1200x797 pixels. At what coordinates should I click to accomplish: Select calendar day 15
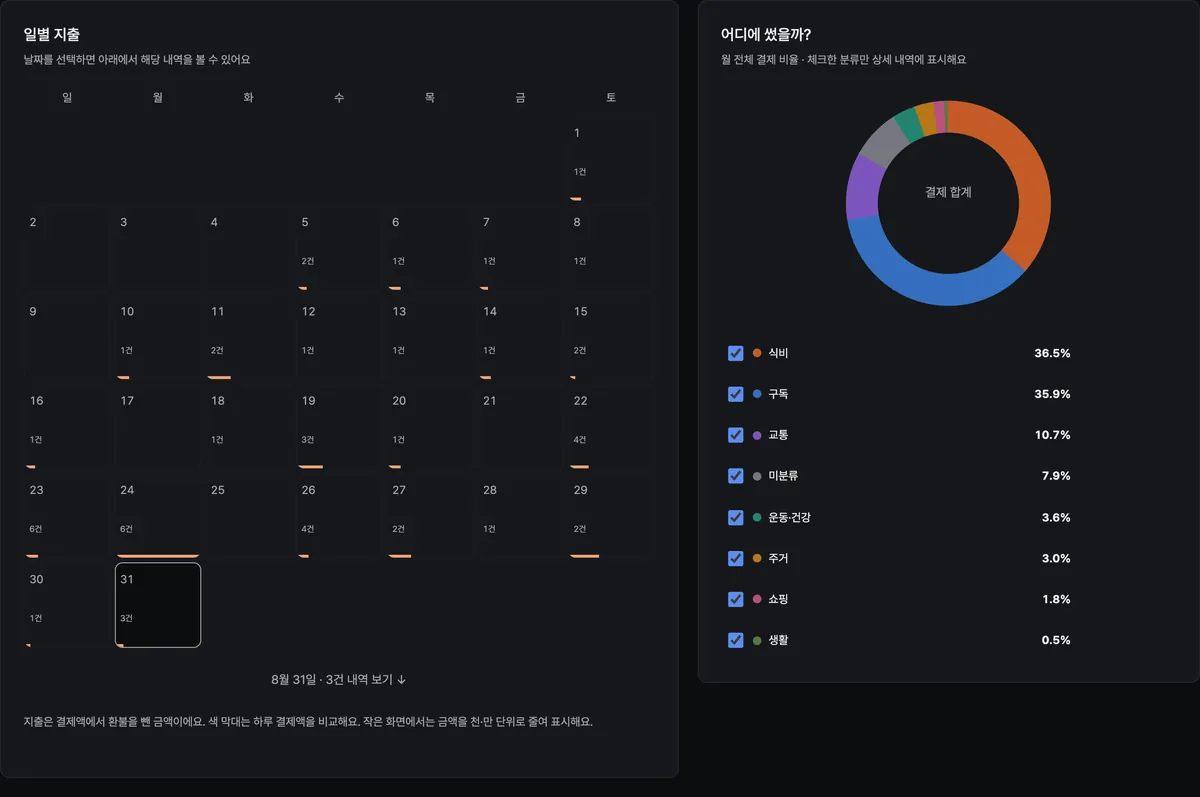coord(610,338)
